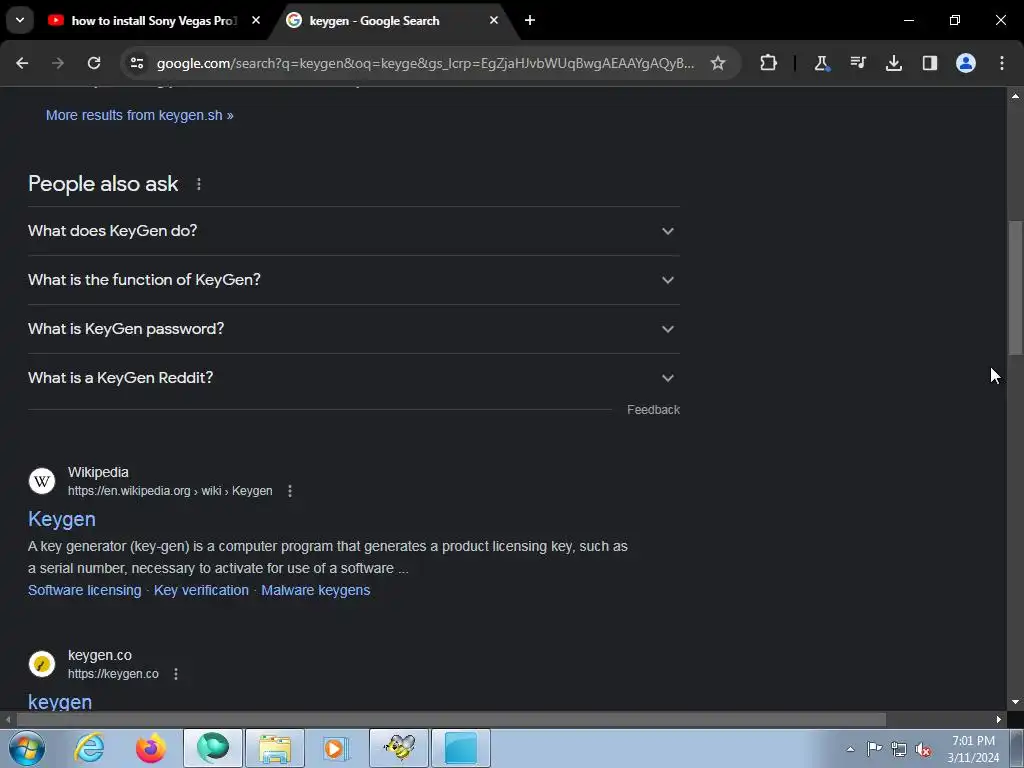Open the Edge taskbar icon
This screenshot has width=1024, height=768.
click(x=213, y=748)
